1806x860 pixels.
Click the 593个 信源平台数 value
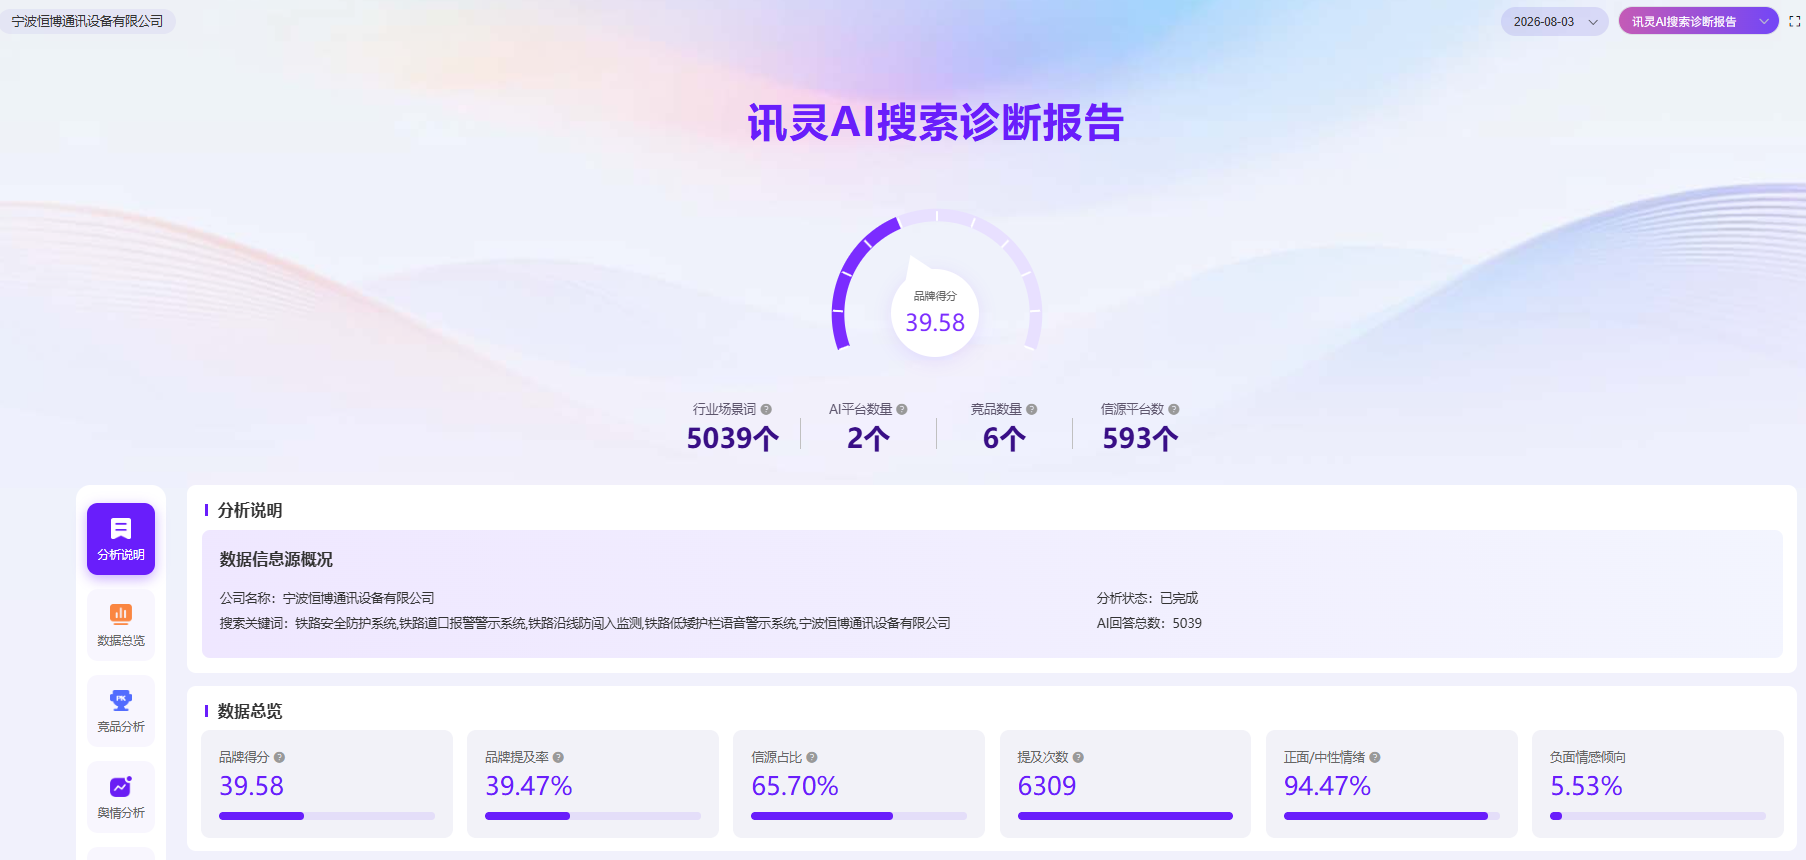tap(1140, 438)
